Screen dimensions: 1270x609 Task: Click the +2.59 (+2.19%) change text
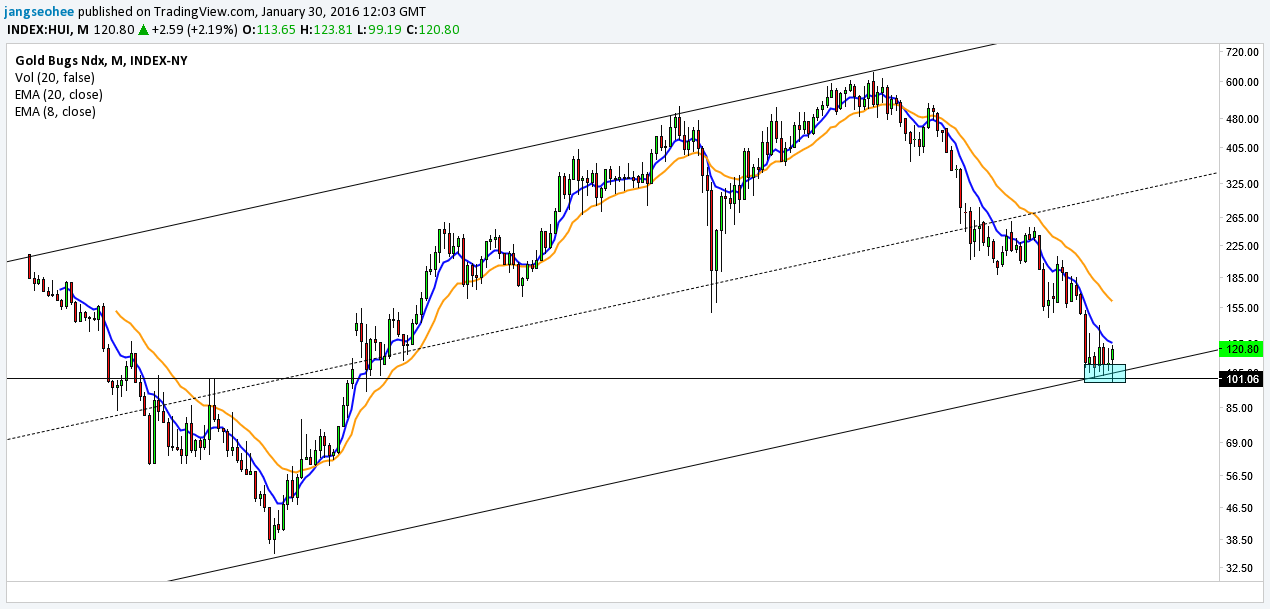click(x=195, y=30)
